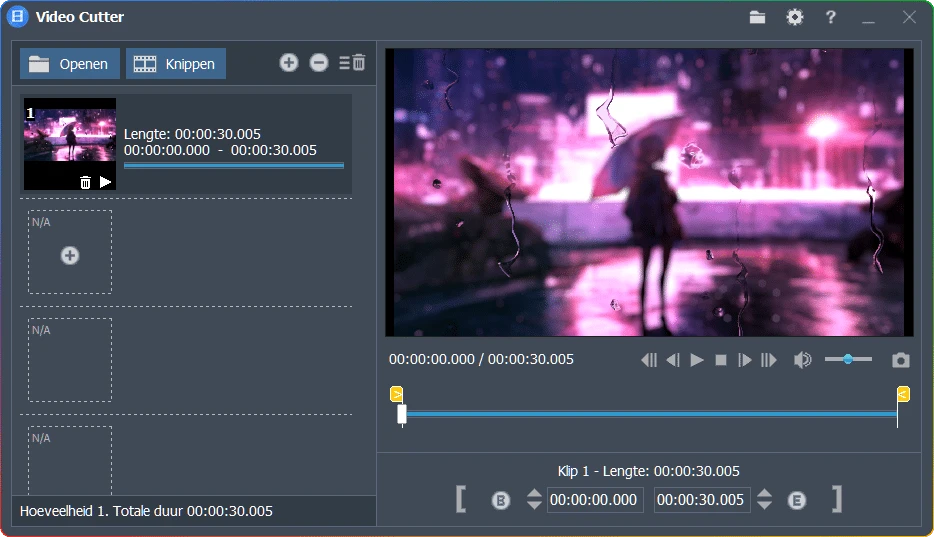
Task: Jump to next keyframe button
Action: [769, 360]
